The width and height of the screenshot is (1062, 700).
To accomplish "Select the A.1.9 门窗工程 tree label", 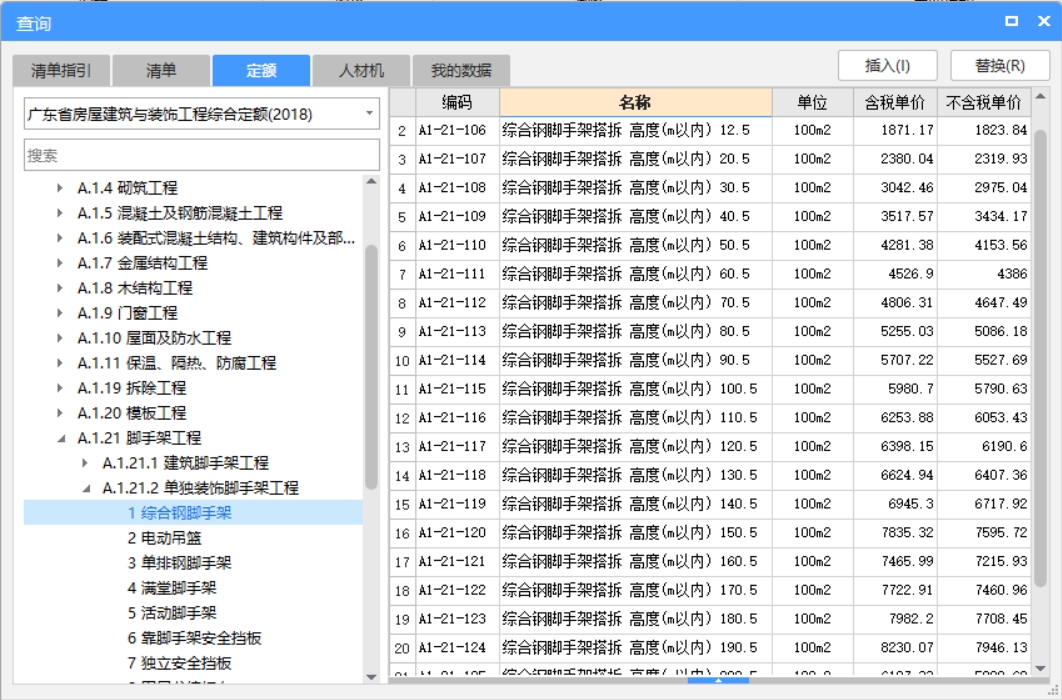I will (127, 313).
